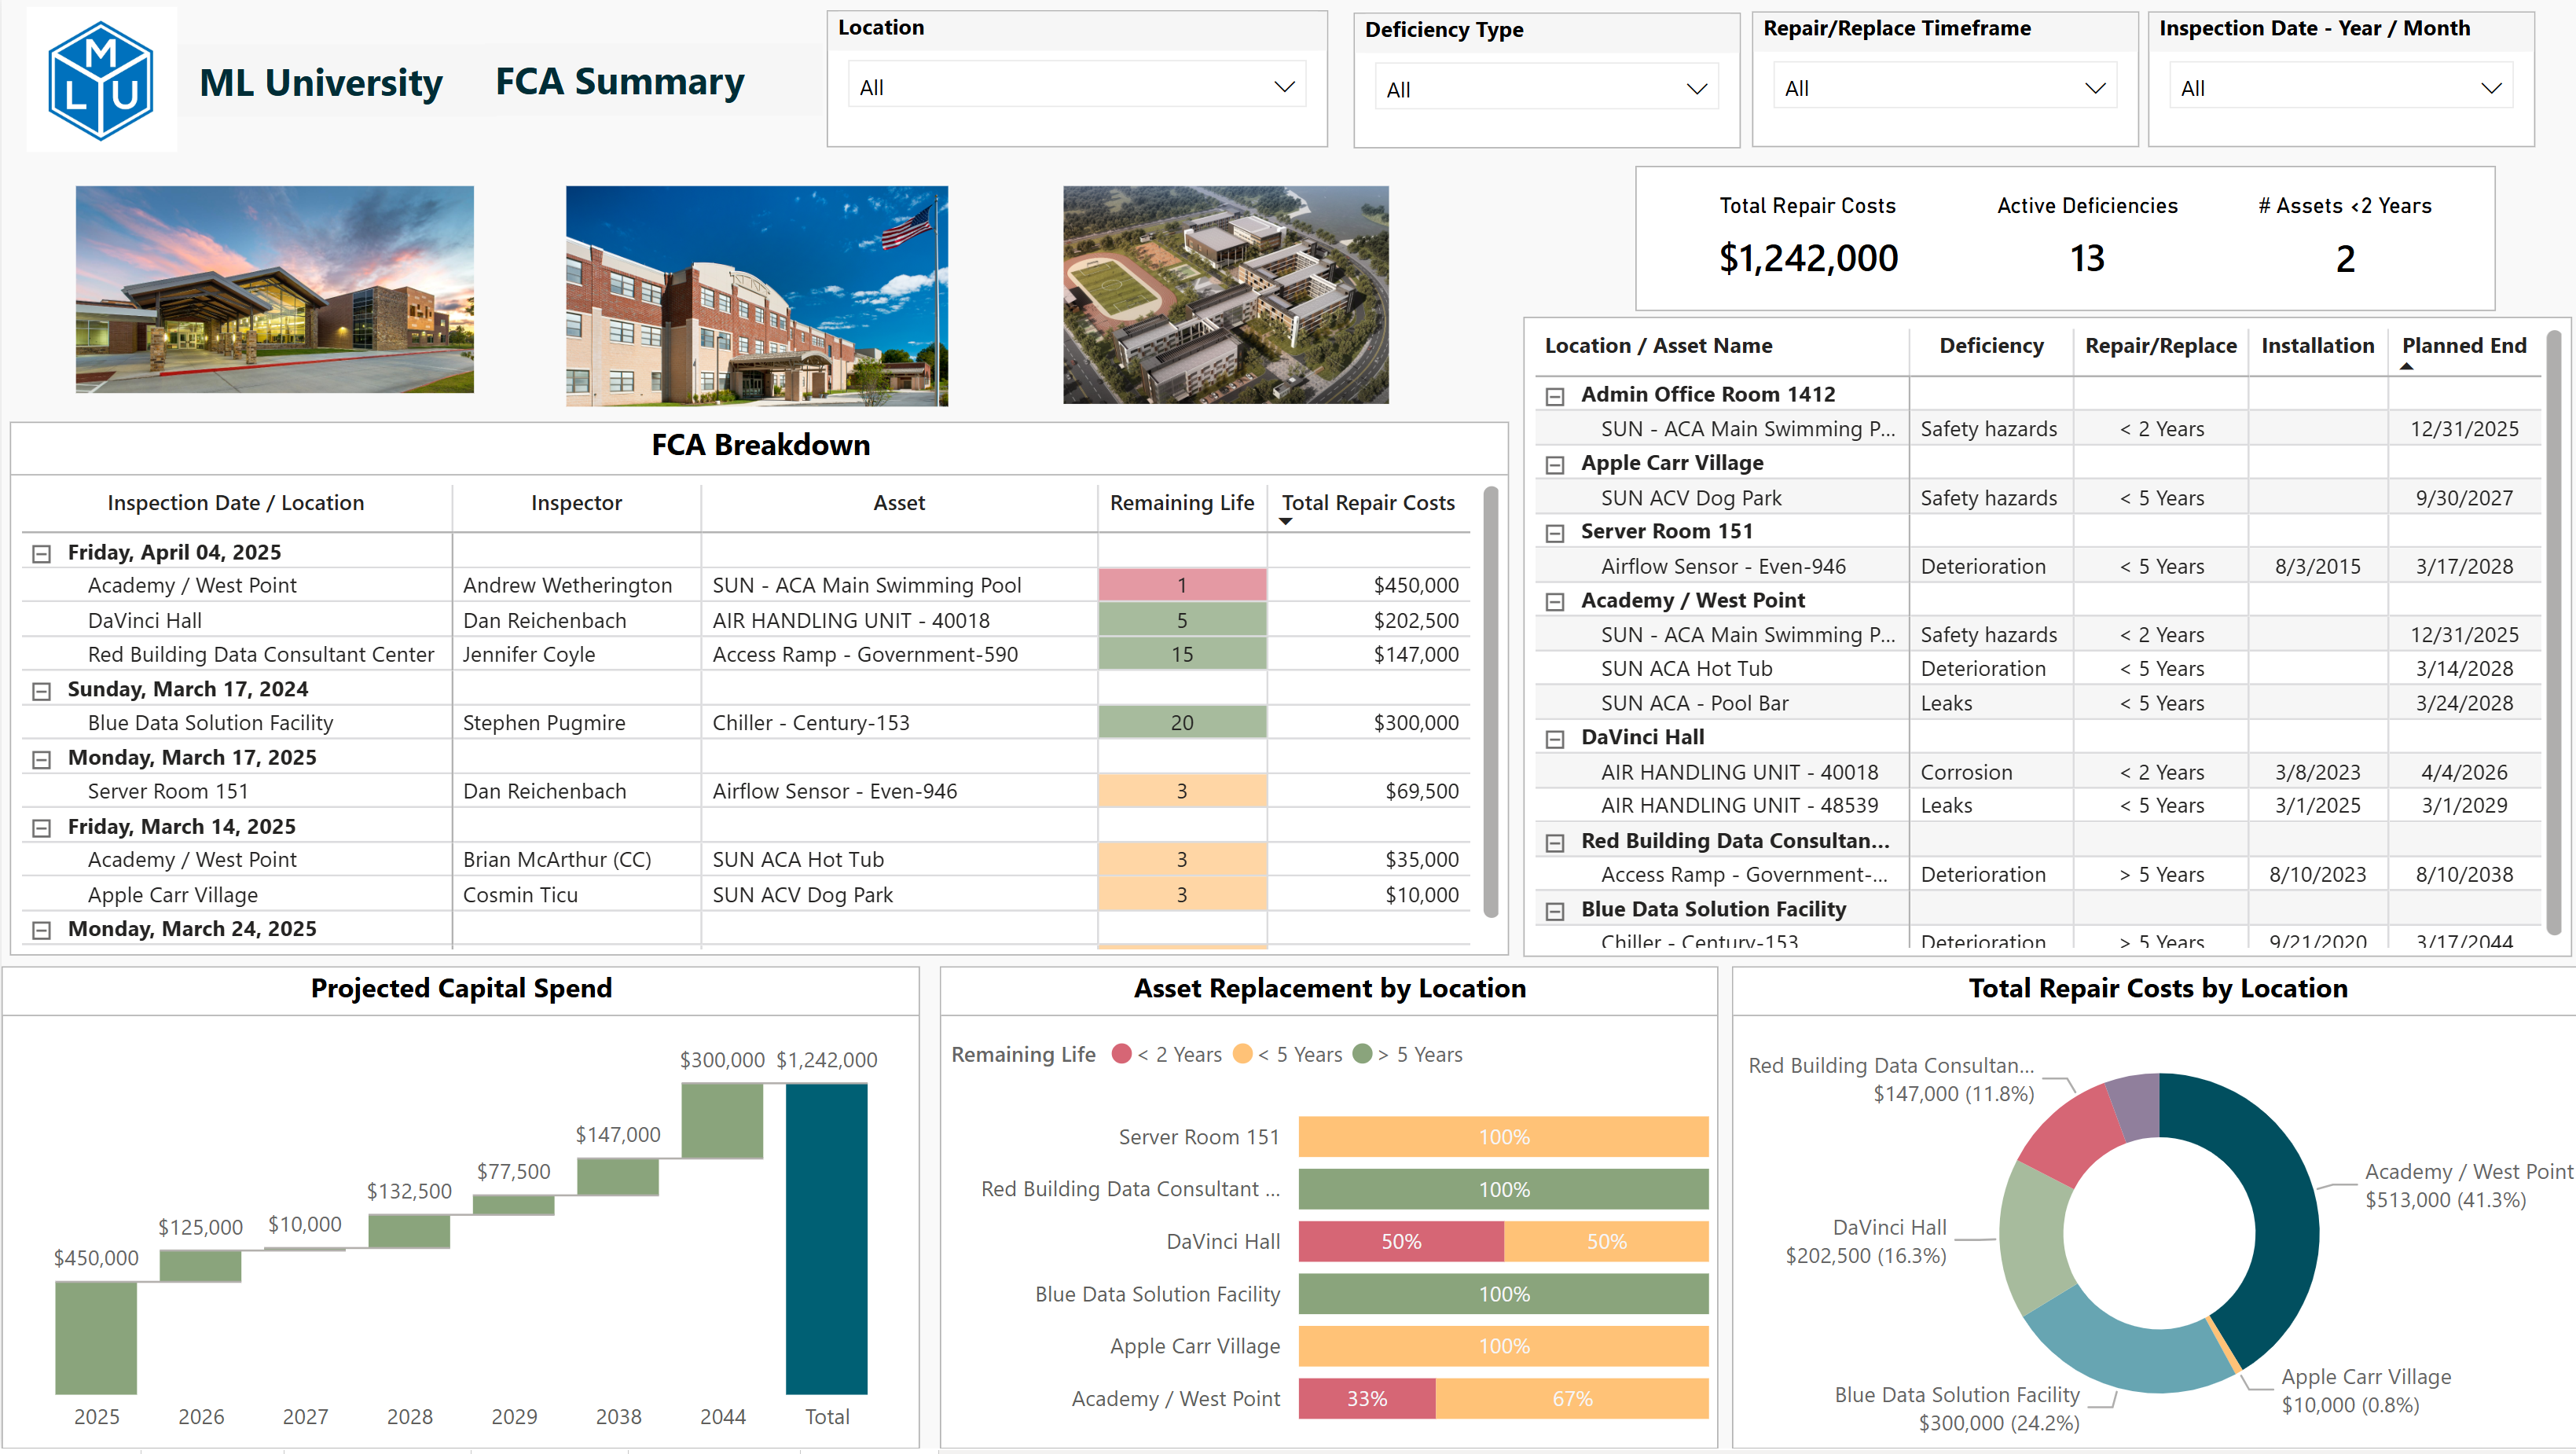Image resolution: width=2576 pixels, height=1454 pixels.
Task: Click the aerial campus photo thumbnail
Action: click(x=1225, y=294)
